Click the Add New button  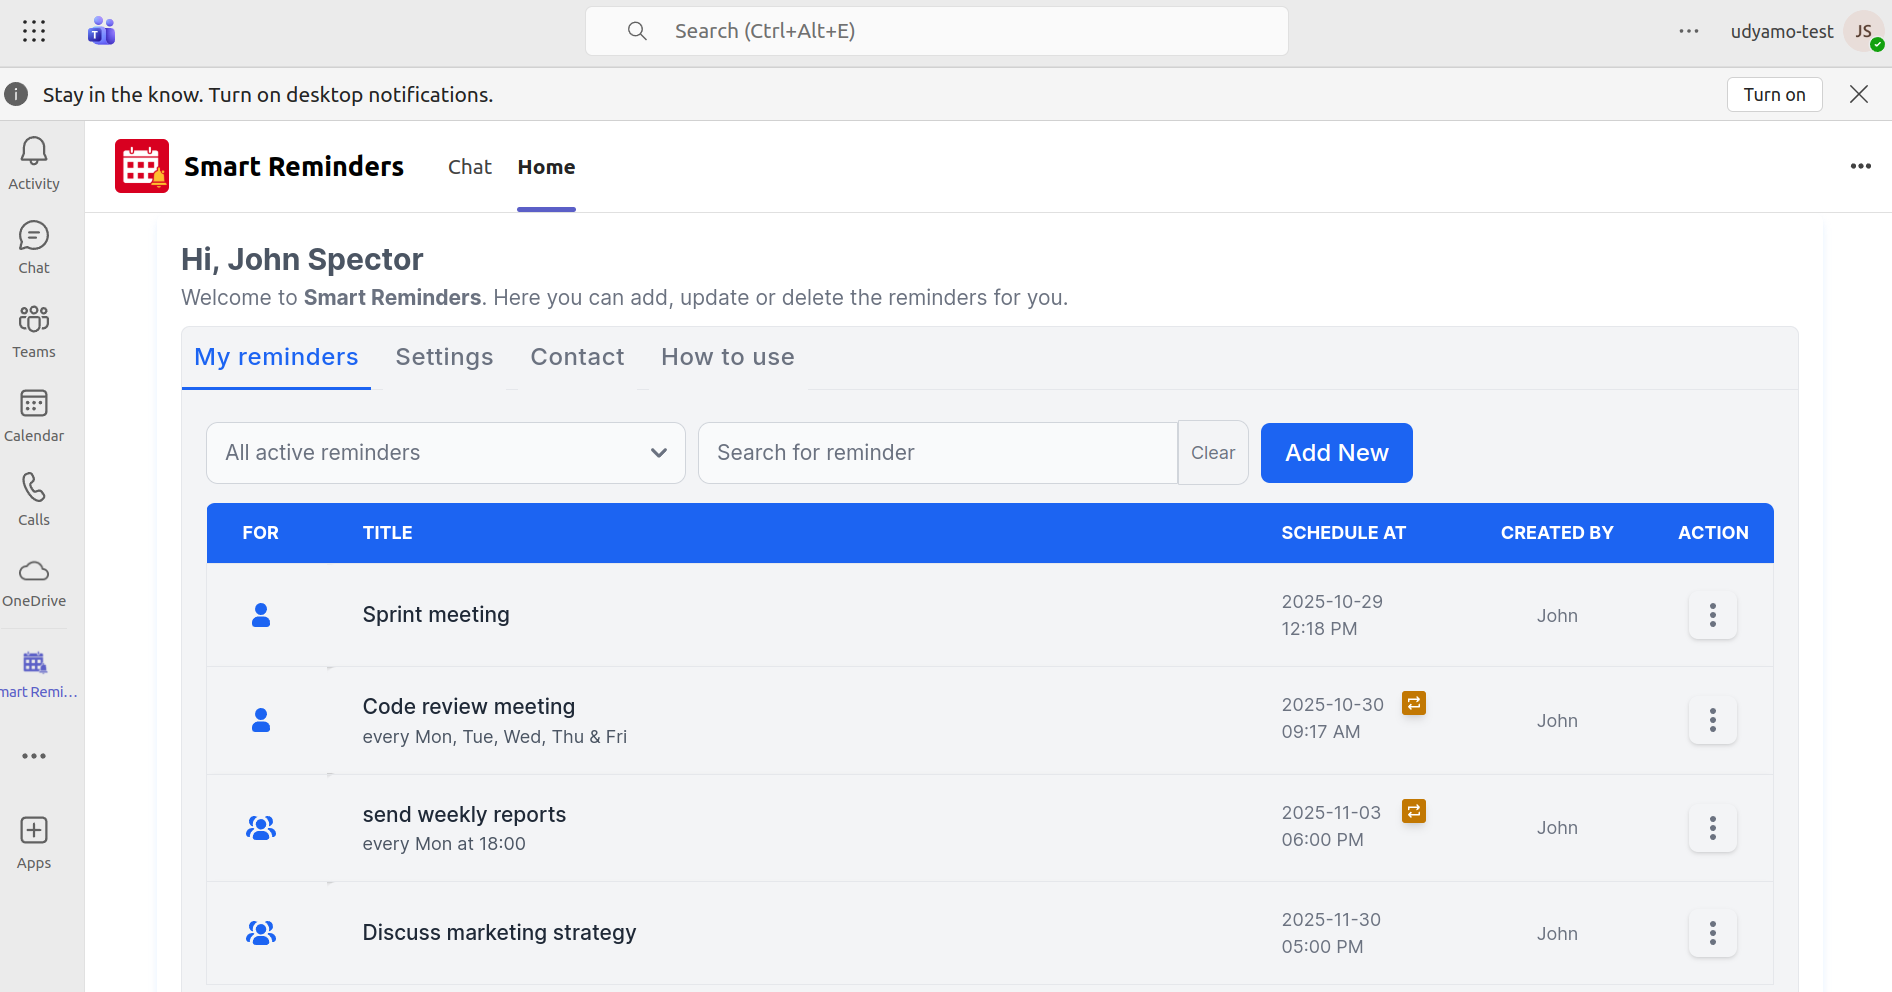[x=1336, y=453]
